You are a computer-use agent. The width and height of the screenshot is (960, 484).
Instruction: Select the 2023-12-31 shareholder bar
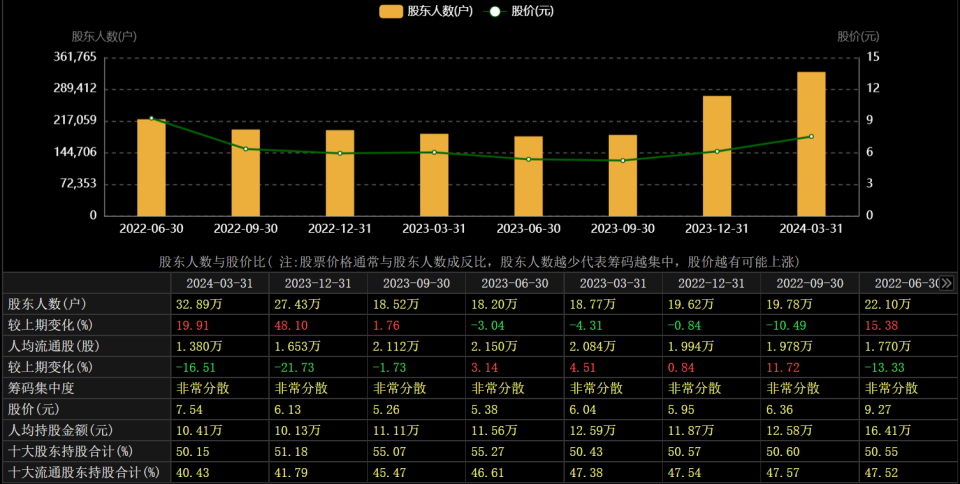pyautogui.click(x=717, y=156)
